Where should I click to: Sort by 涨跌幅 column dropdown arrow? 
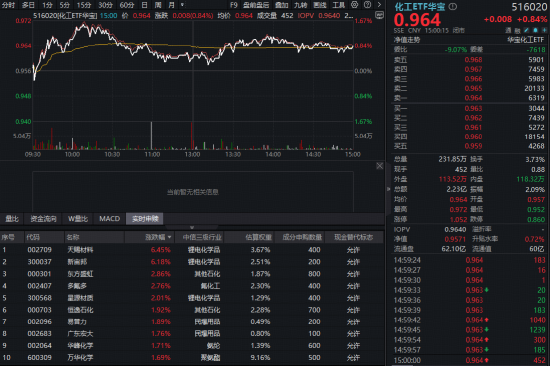point(169,237)
